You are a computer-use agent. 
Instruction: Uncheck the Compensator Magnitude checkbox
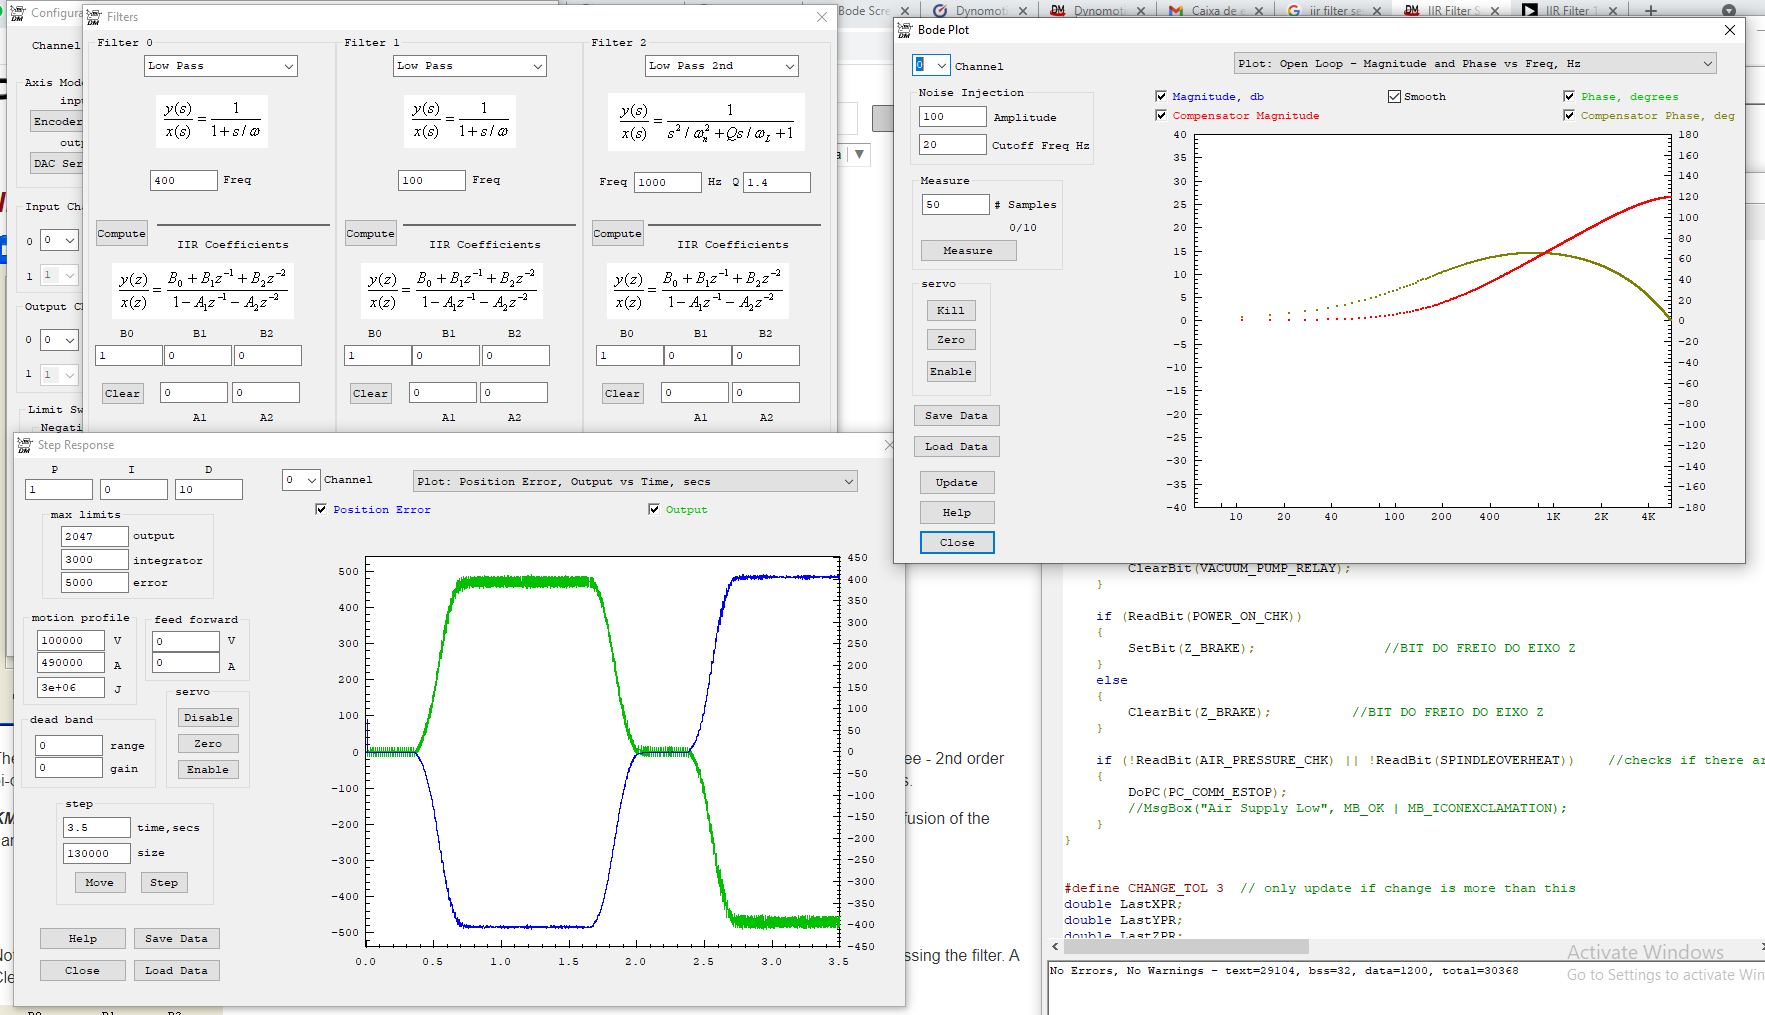pos(1161,116)
